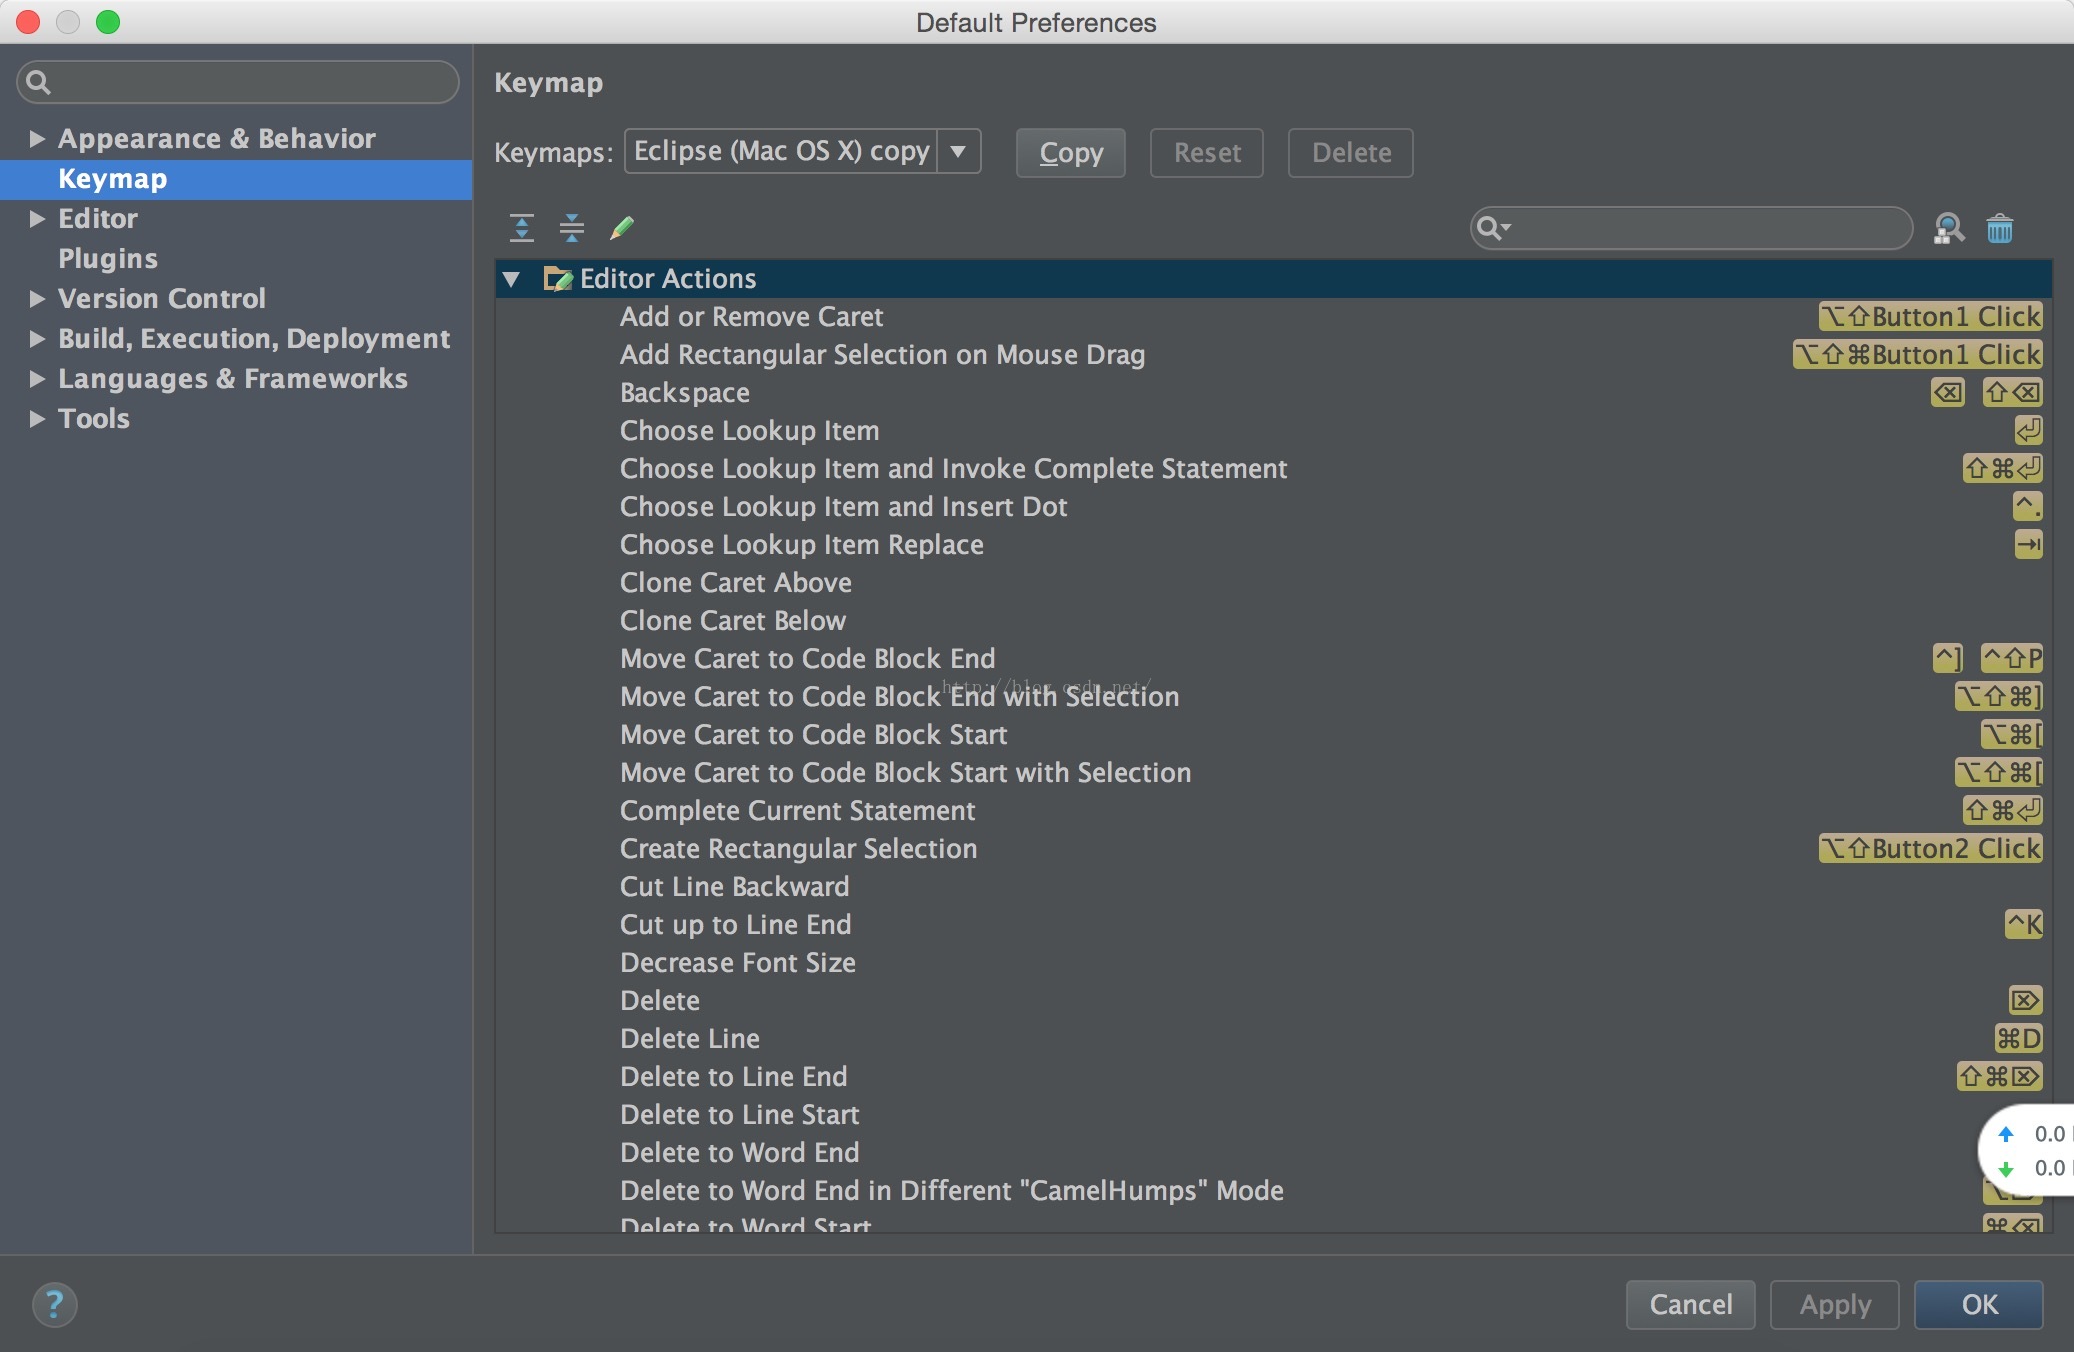This screenshot has width=2074, height=1352.
Task: Expand the Languages & Frameworks section
Action: coord(37,378)
